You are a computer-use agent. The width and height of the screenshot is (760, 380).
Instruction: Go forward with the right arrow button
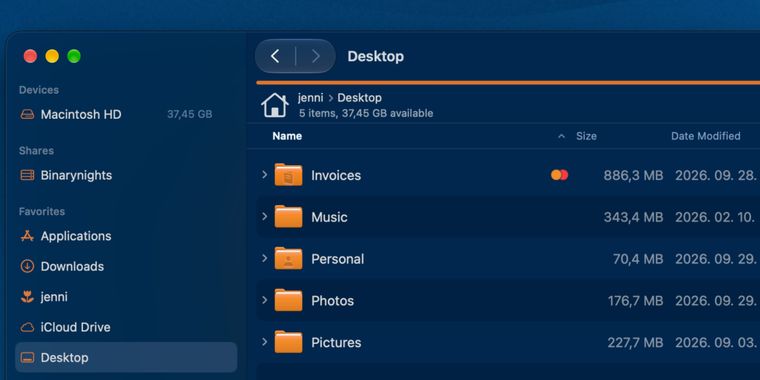coord(316,56)
